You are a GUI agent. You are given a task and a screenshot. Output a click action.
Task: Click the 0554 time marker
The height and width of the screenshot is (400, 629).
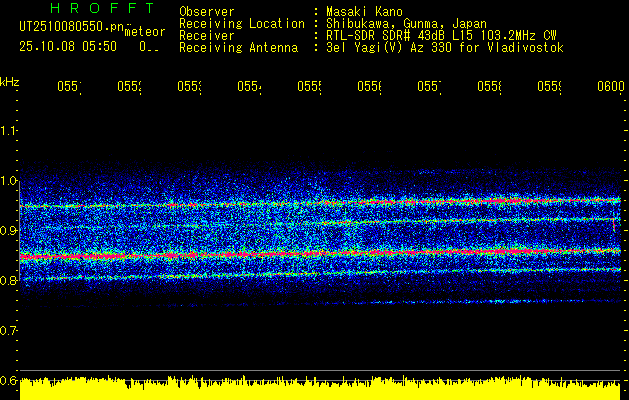coord(249,87)
